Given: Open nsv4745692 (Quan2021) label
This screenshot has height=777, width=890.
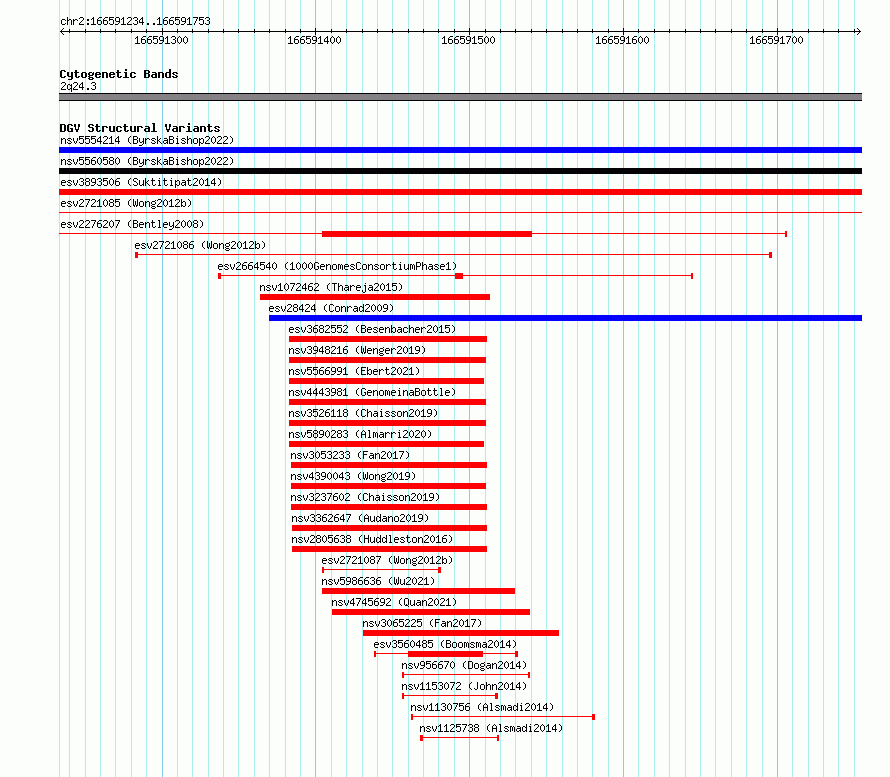Looking at the screenshot, I should click(x=394, y=602).
